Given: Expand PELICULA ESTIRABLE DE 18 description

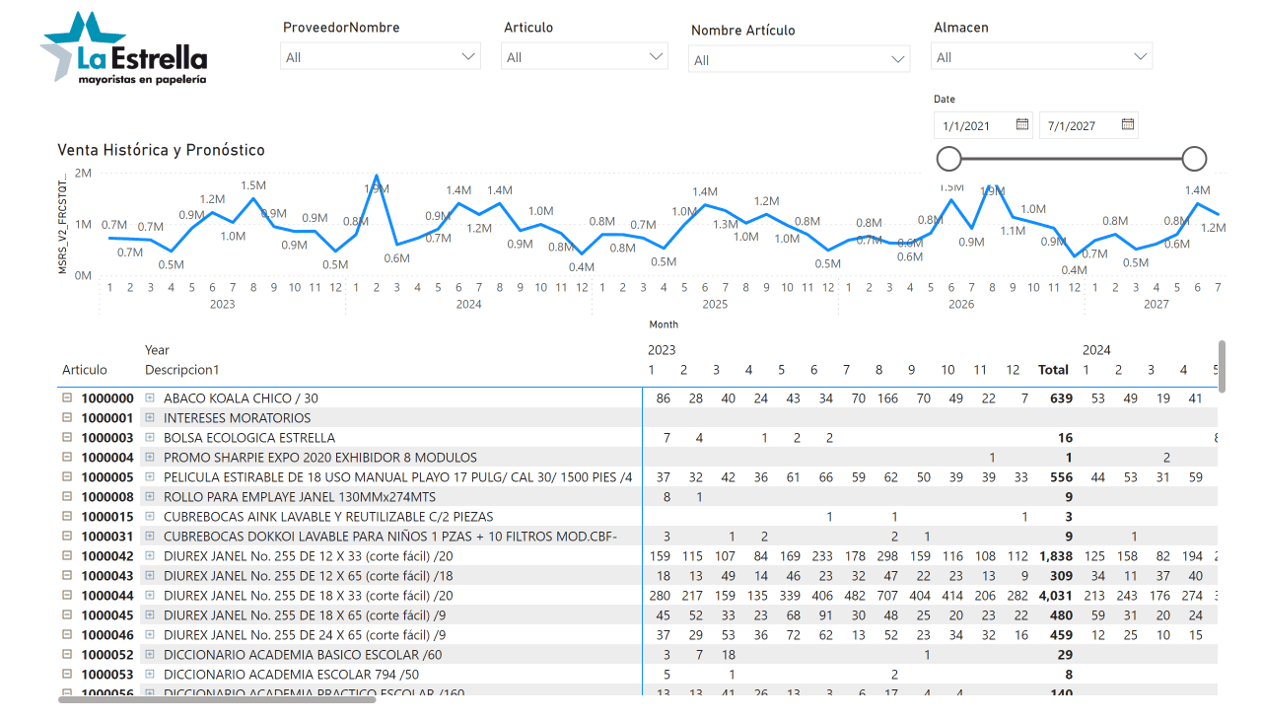Looking at the screenshot, I should coord(150,477).
